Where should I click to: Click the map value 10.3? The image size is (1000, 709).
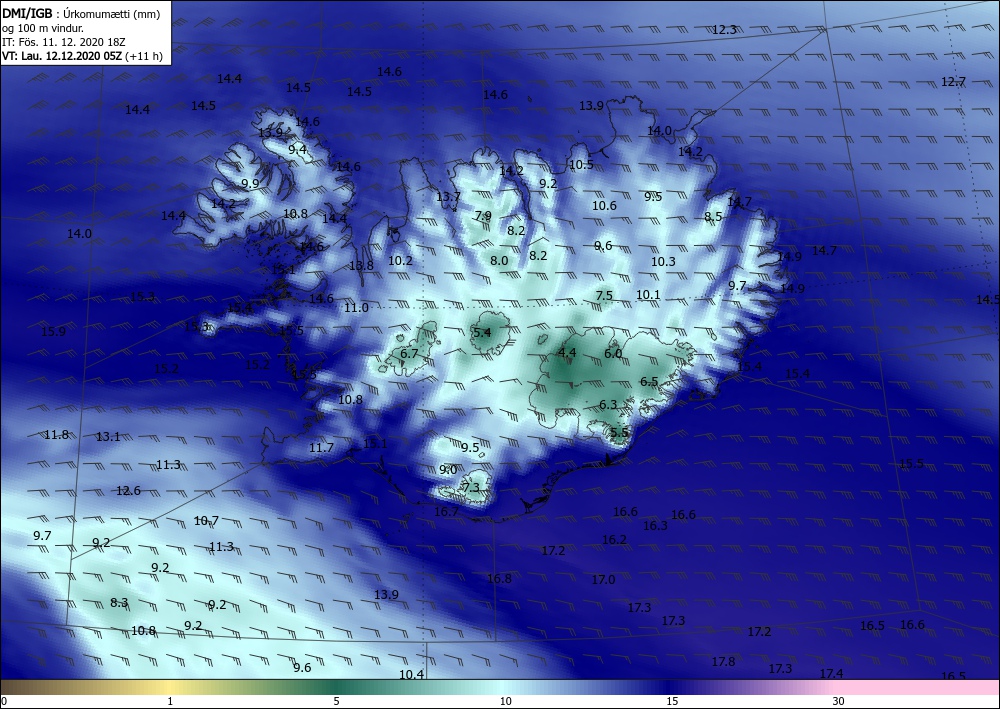pos(663,261)
